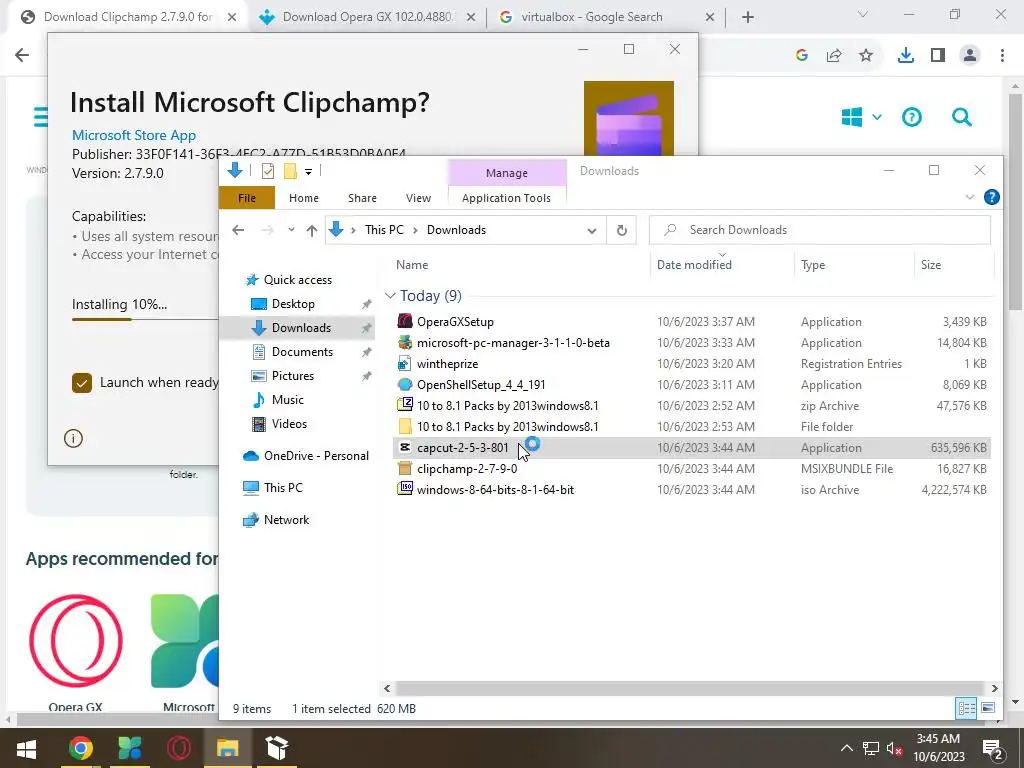Screen dimensions: 1024x768
Task: Sort by the Size column header
Action: [931, 264]
